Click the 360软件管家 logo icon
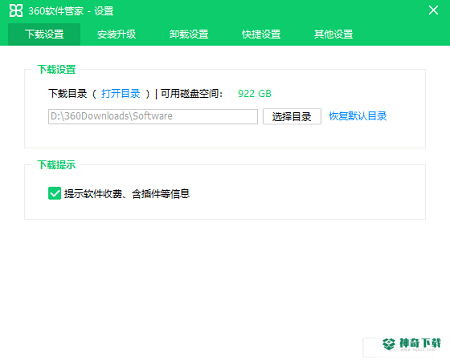This screenshot has height=360, width=450. [16, 11]
